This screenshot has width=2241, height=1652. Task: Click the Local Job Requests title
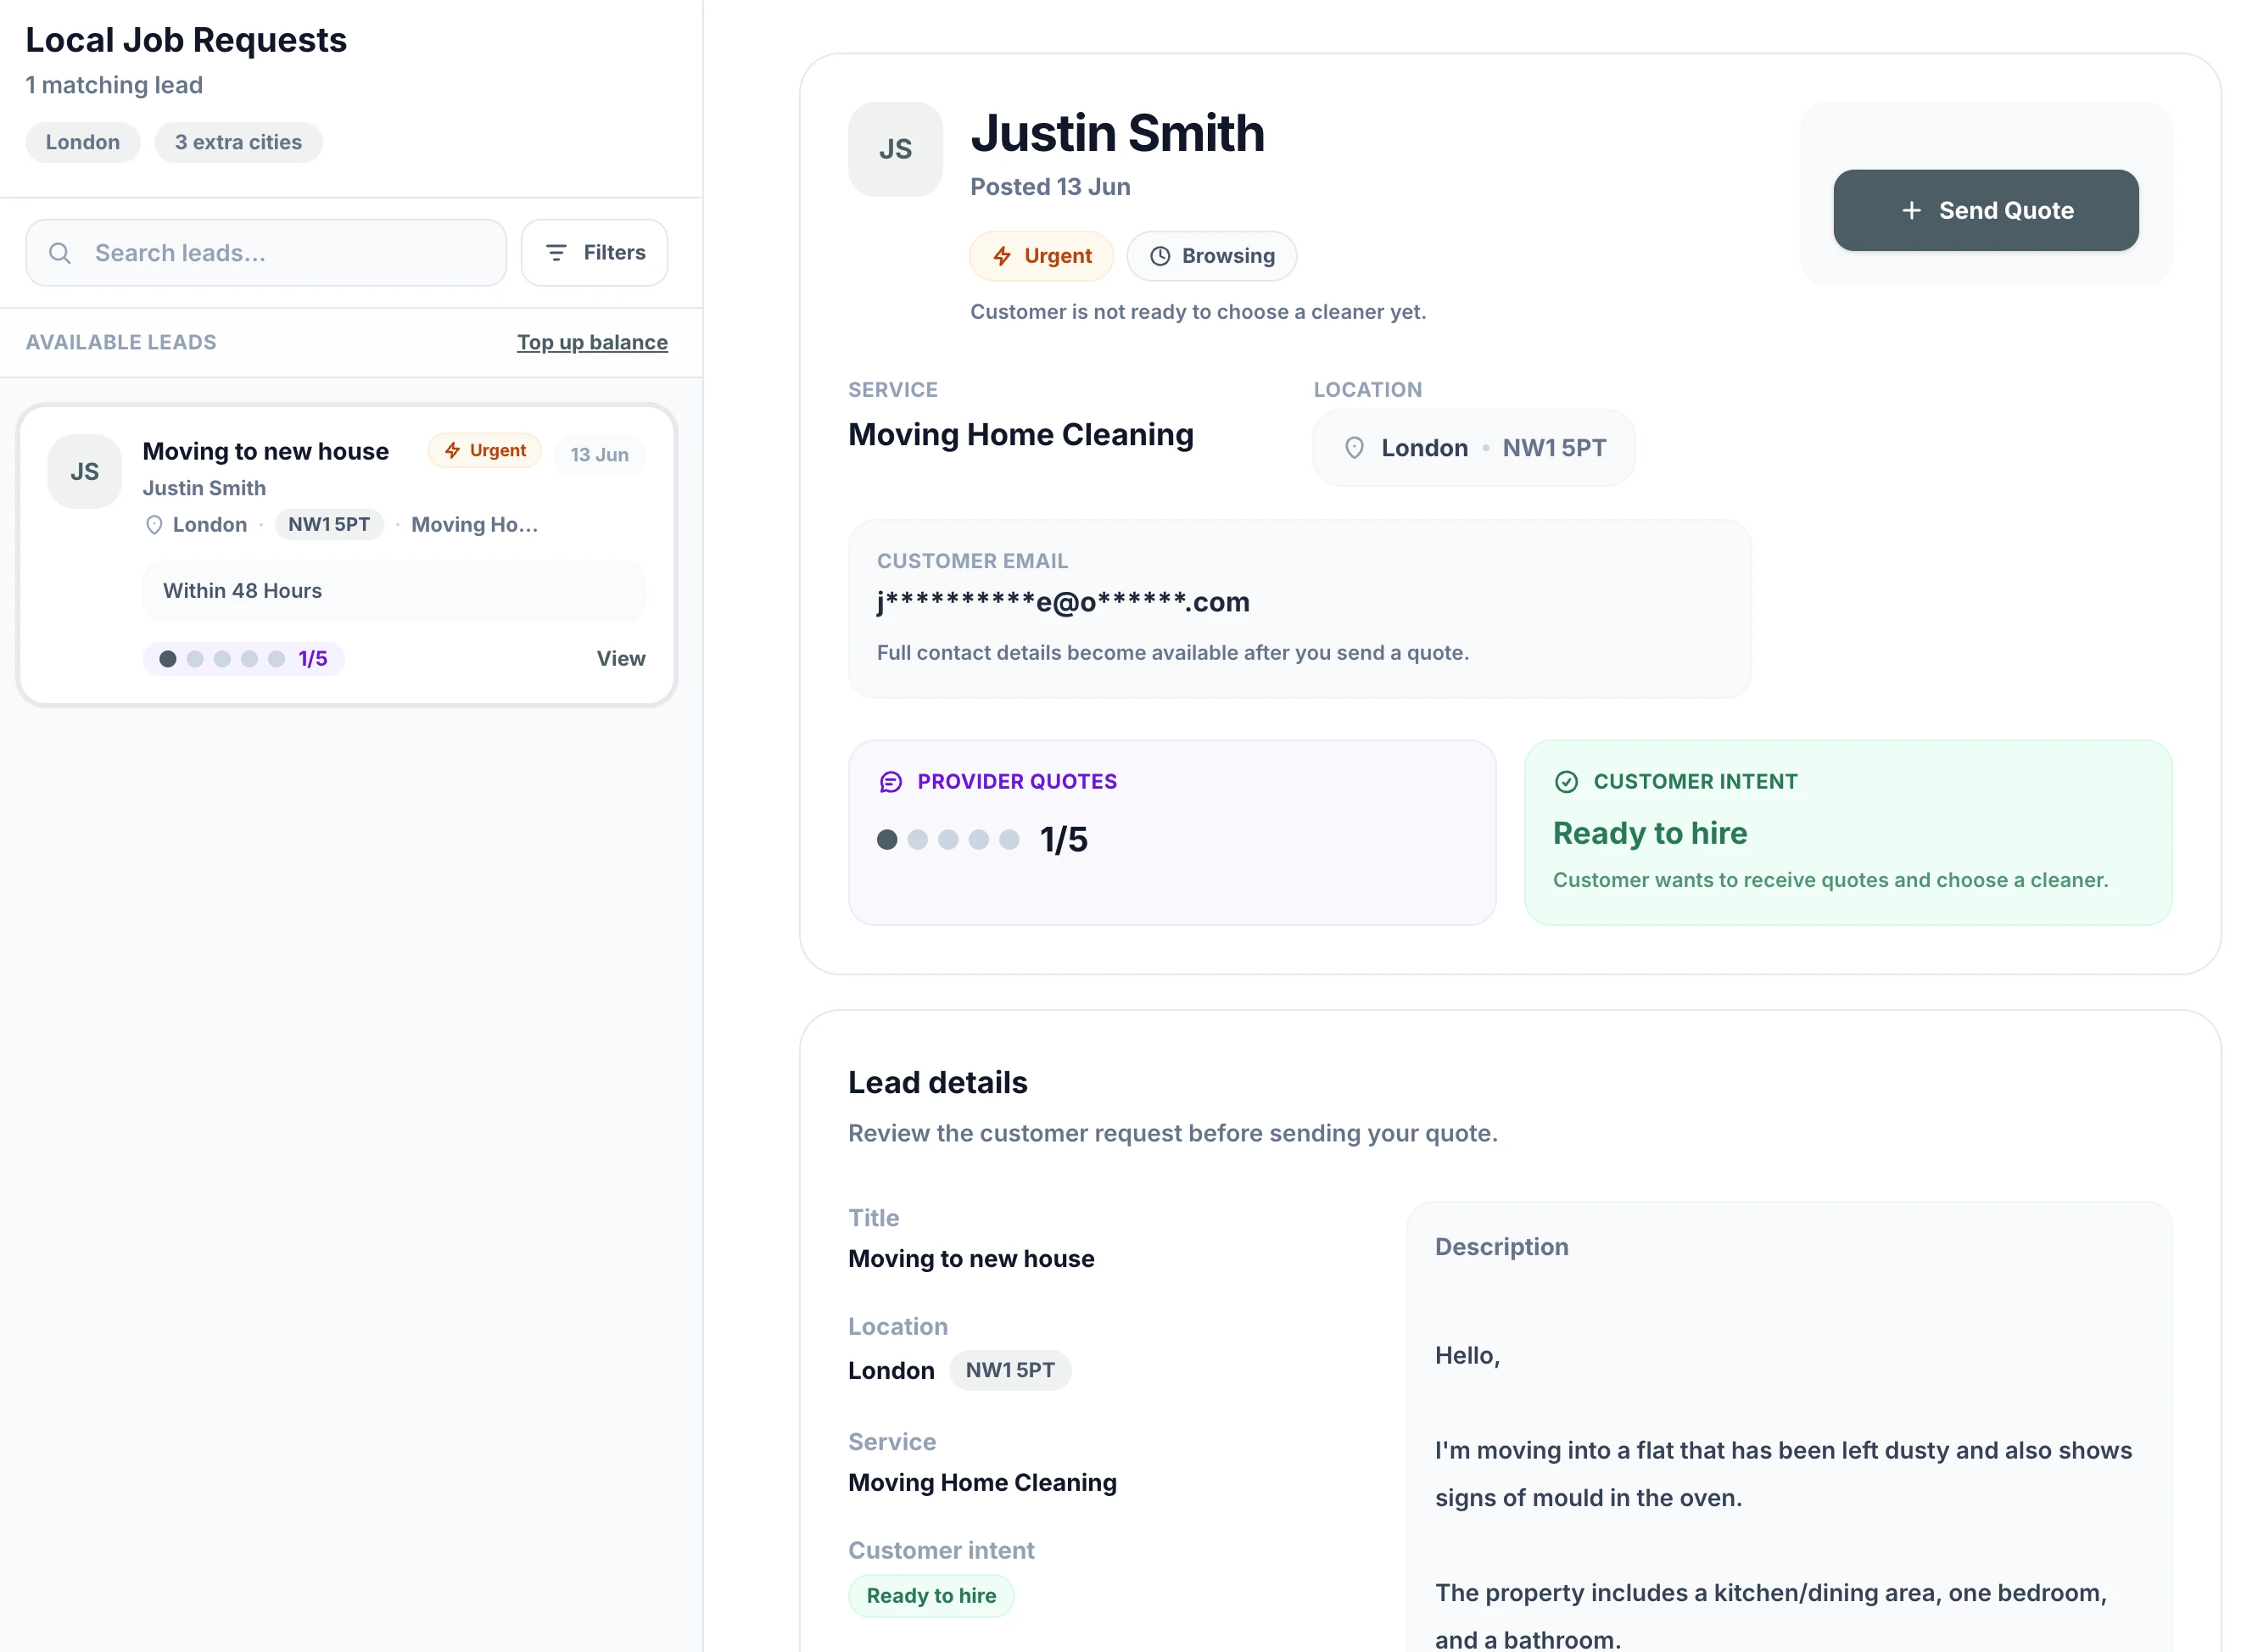pyautogui.click(x=186, y=40)
